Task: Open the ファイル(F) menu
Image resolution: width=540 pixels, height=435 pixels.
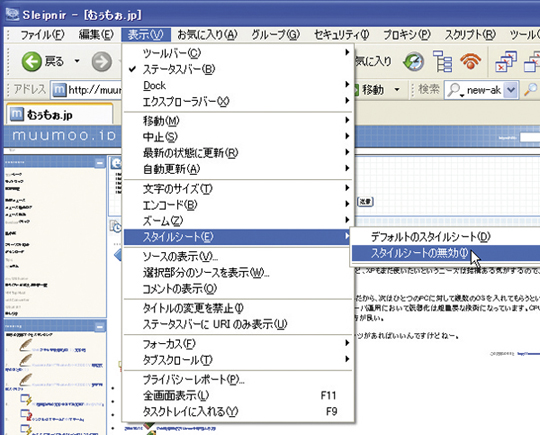Action: click(x=42, y=35)
